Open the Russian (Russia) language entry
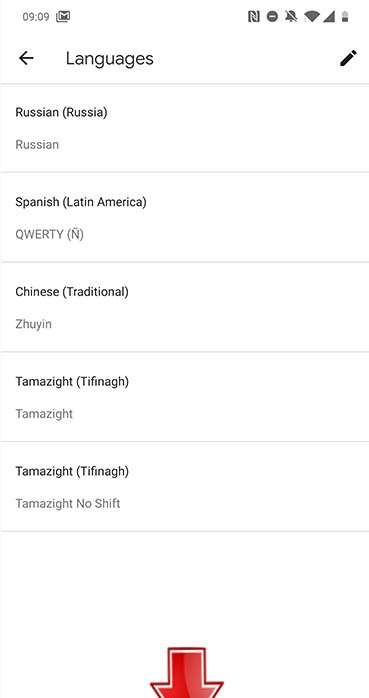This screenshot has height=698, width=369. tap(184, 128)
